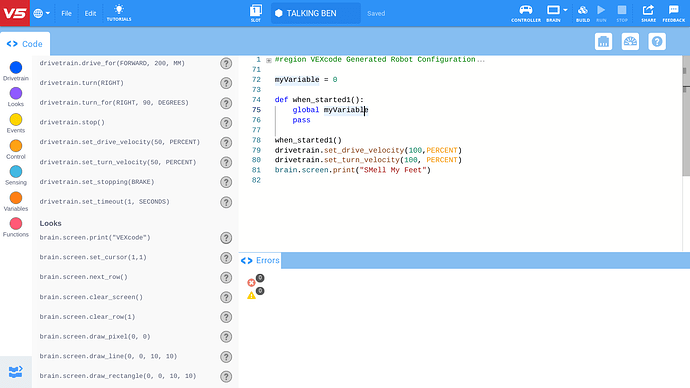Open help for drivetrain.drive_for command
Screen dimensions: 690x388
226,63
